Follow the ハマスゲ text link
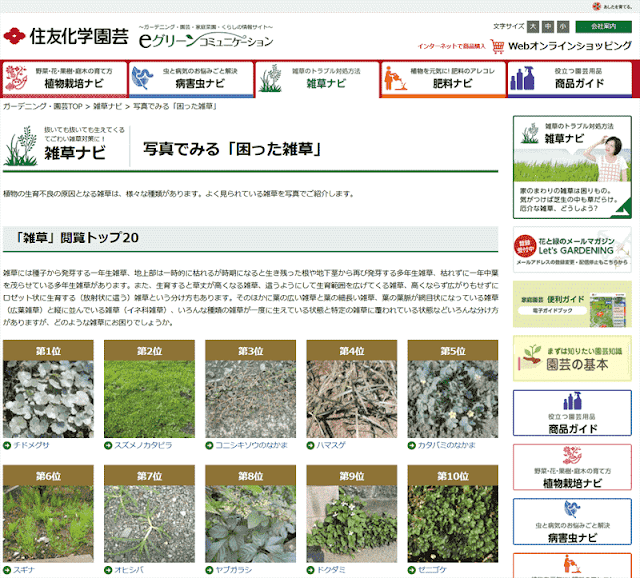640x578 pixels. click(x=331, y=445)
